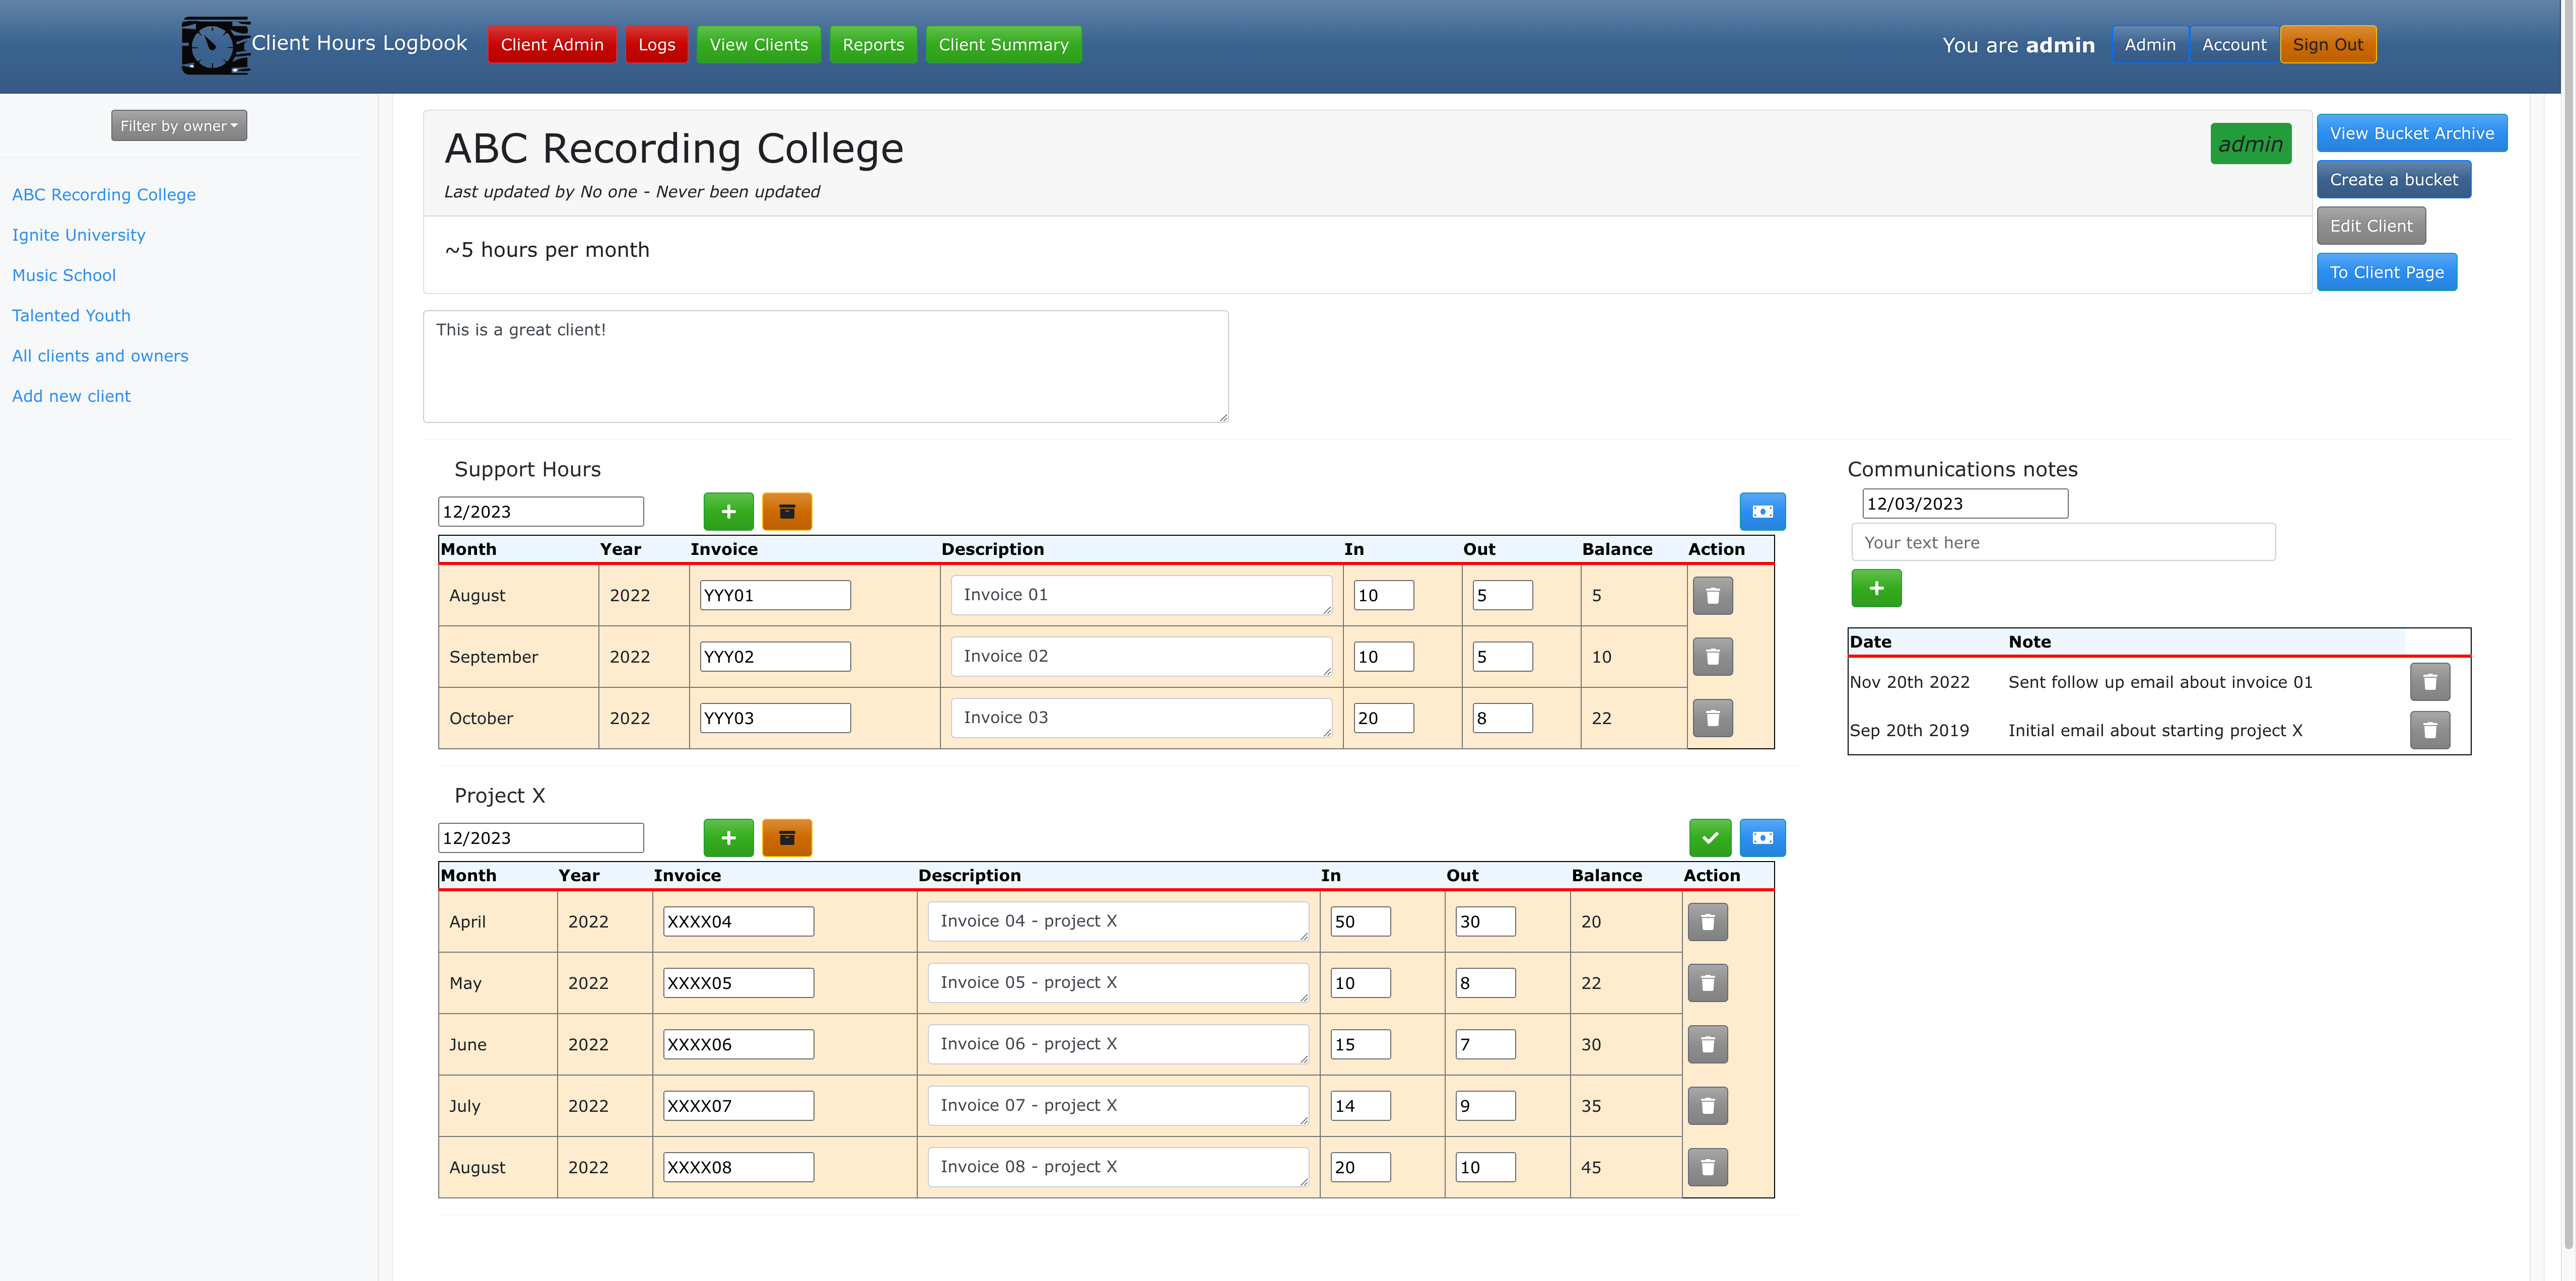This screenshot has width=2576, height=1281.
Task: Go to View Clients
Action: 758,44
